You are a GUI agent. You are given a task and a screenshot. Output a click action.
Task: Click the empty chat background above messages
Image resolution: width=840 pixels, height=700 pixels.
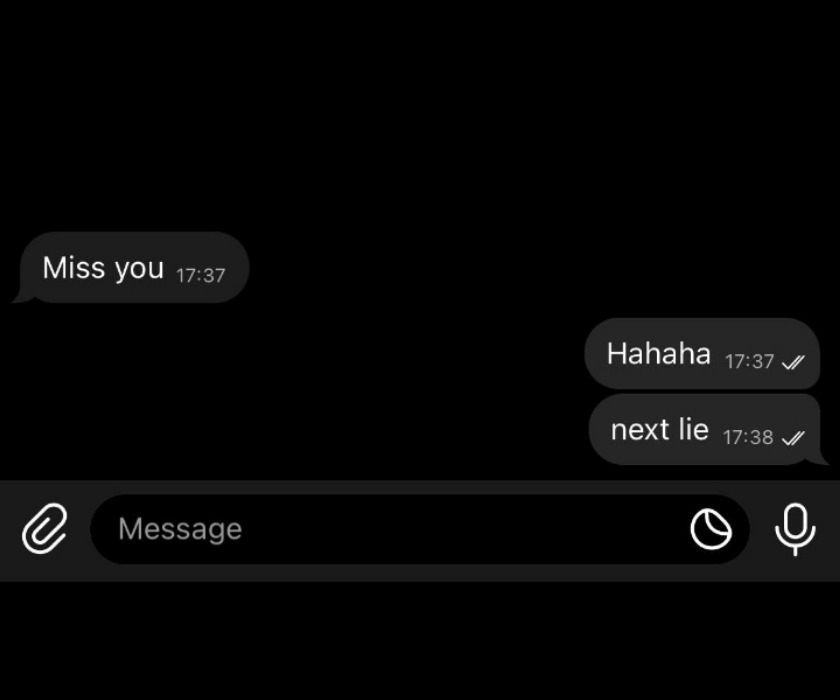[420, 112]
